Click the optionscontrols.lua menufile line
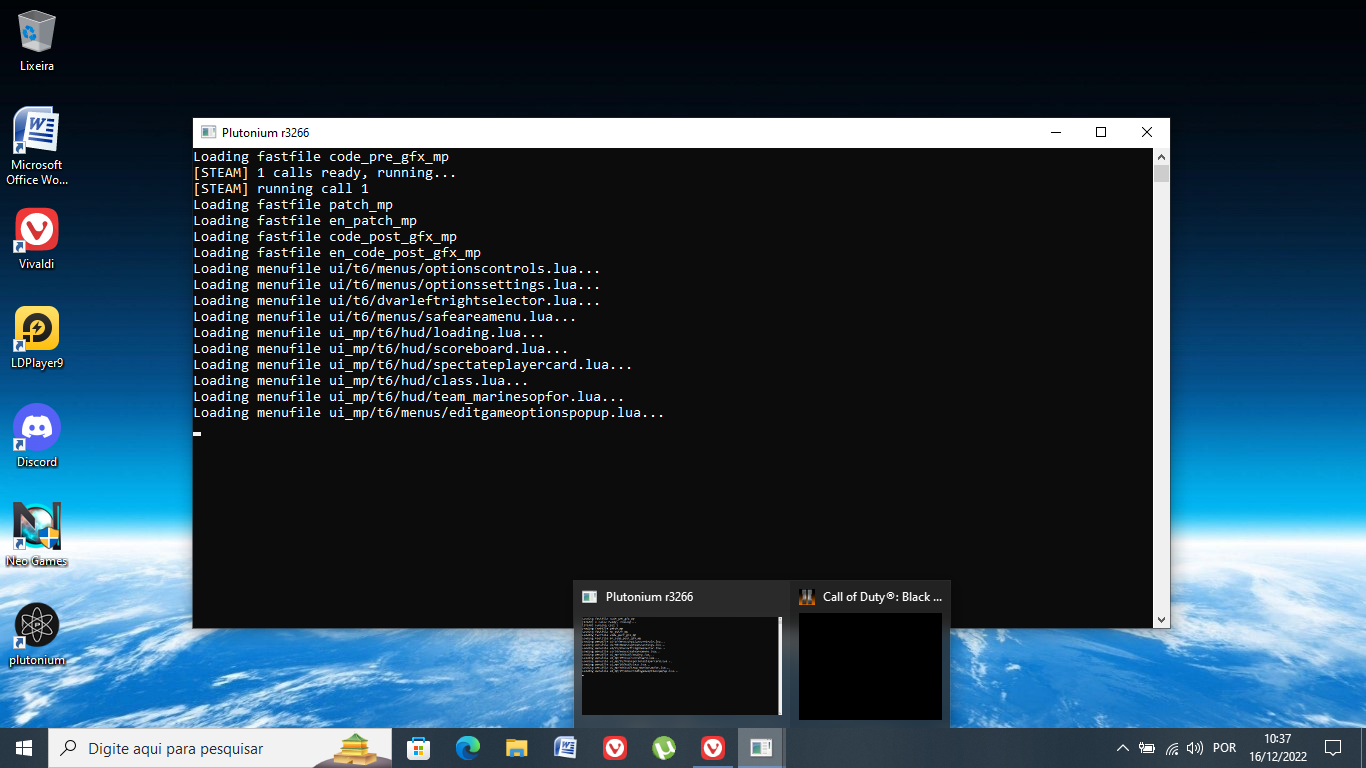Image resolution: width=1366 pixels, height=768 pixels. [x=397, y=269]
